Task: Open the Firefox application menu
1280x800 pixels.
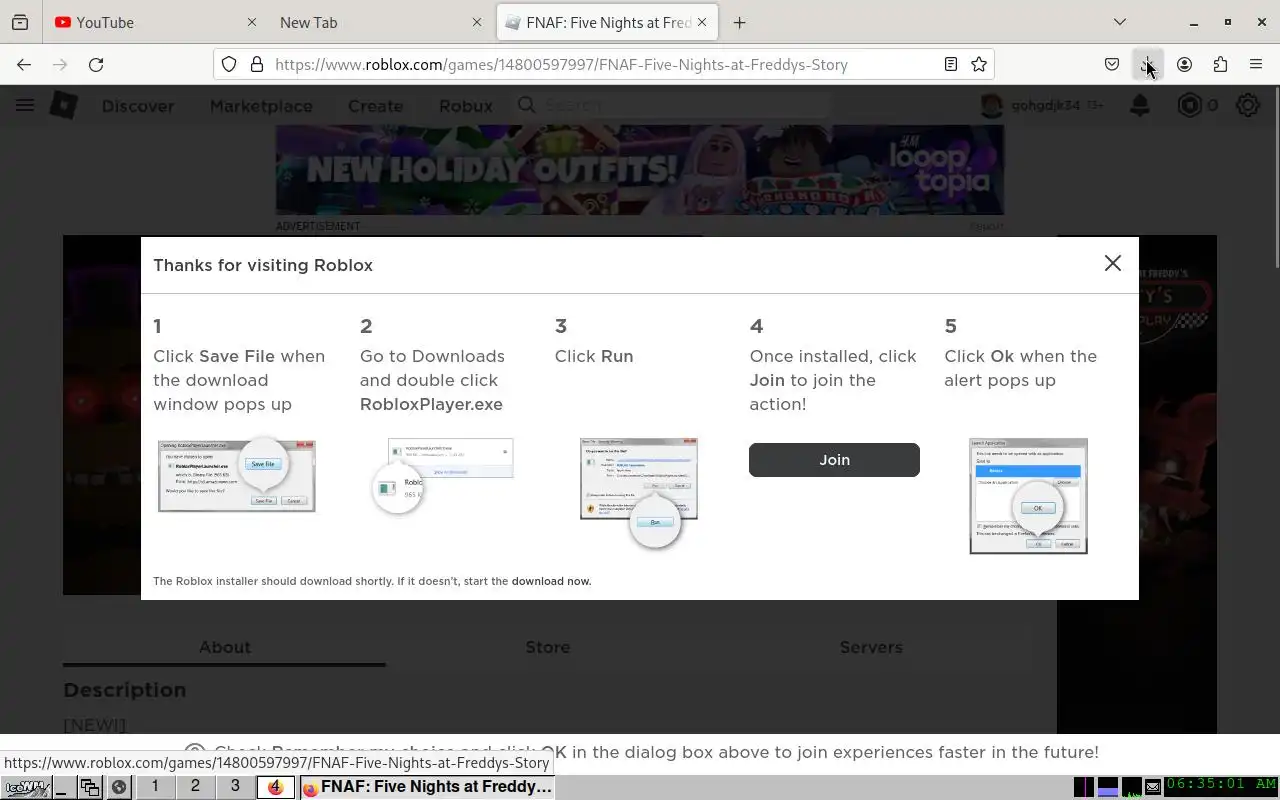Action: click(1256, 64)
